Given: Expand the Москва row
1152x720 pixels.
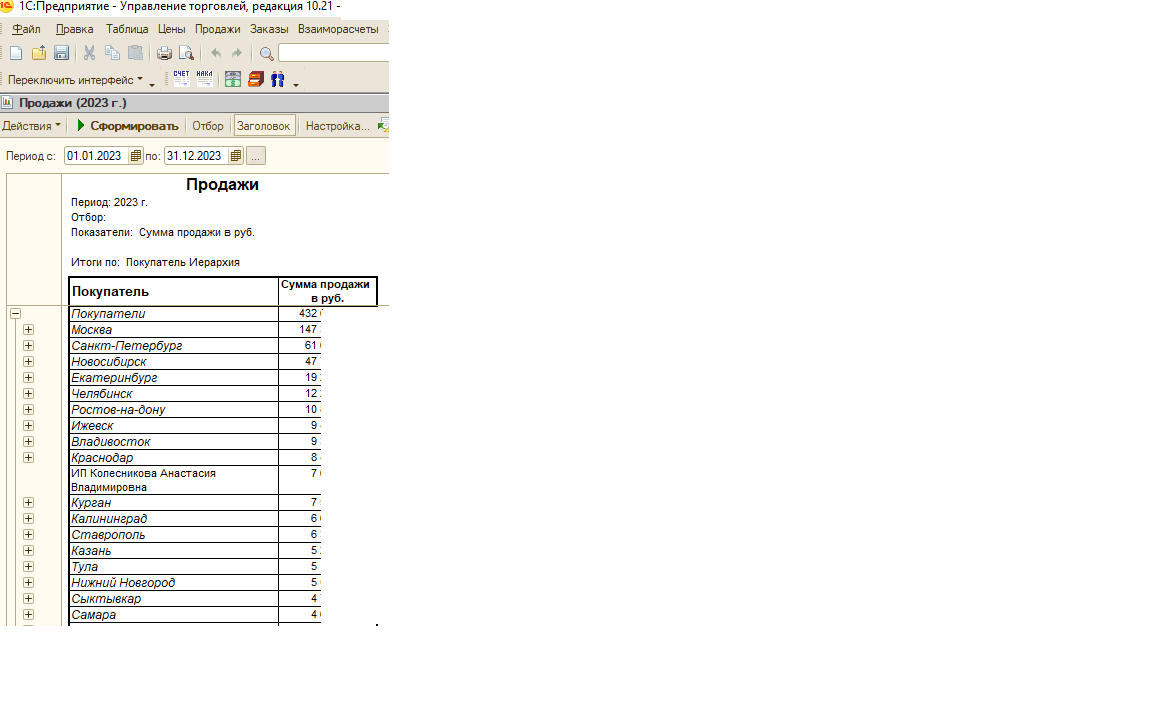Looking at the screenshot, I should pyautogui.click(x=28, y=330).
